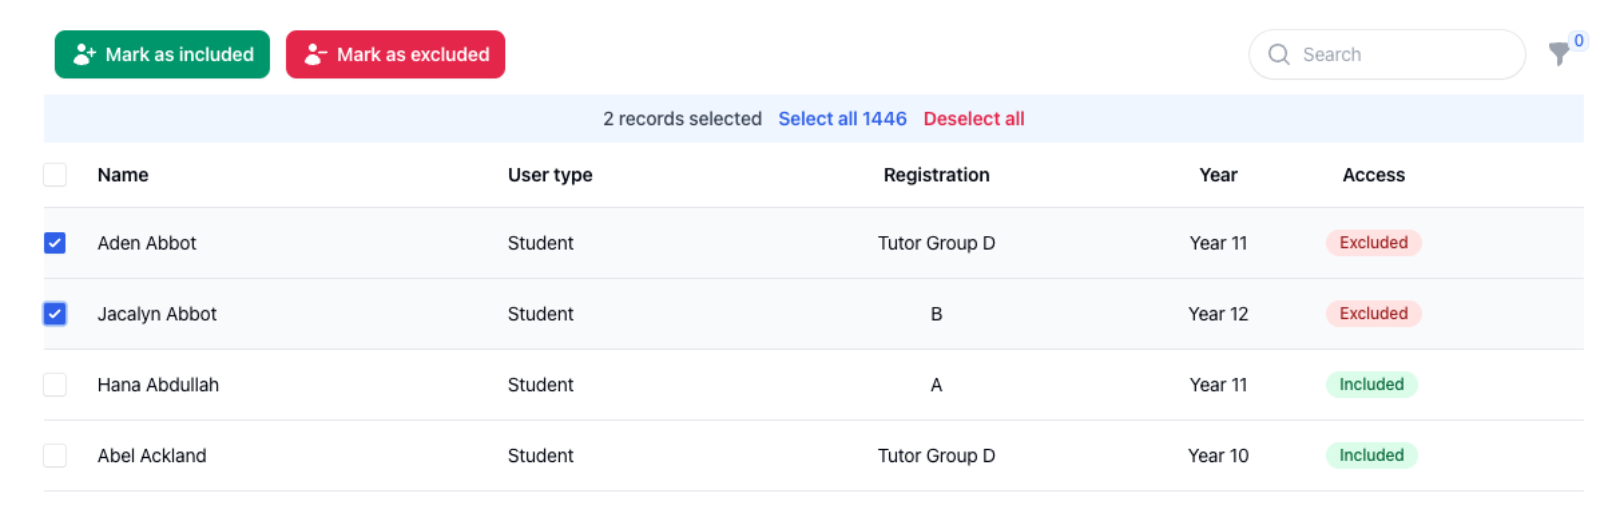
Task: Click Year 11 in Hana Abdullah row
Action: [1218, 385]
